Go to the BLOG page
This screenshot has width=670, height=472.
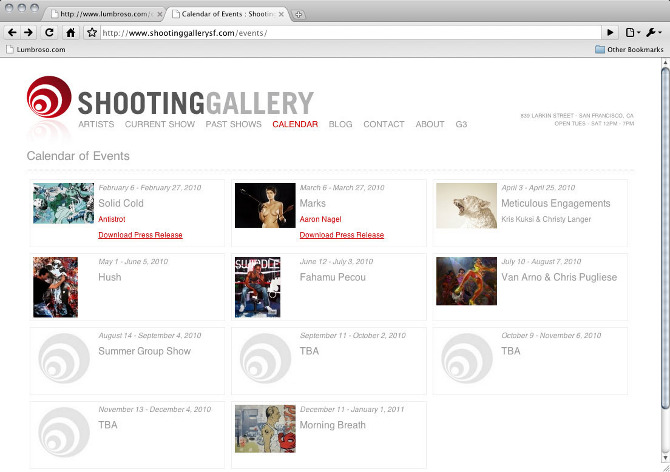click(341, 124)
